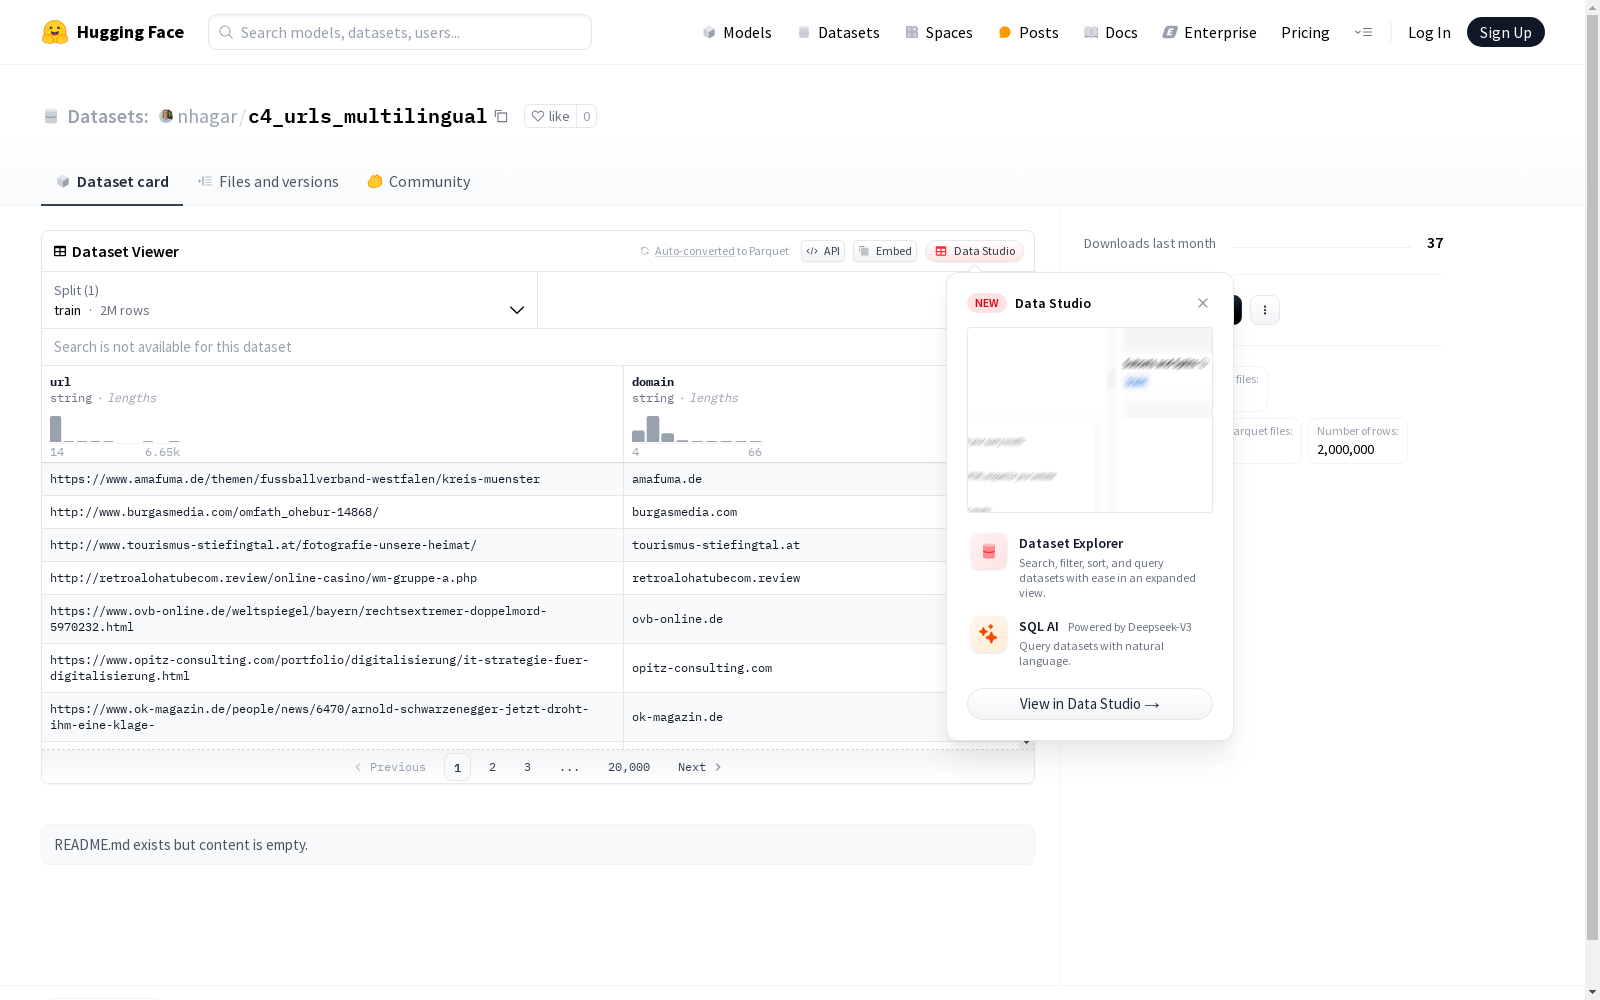Click the opitz-consulting.com URL cell
The height and width of the screenshot is (1000, 1600).
point(332,668)
